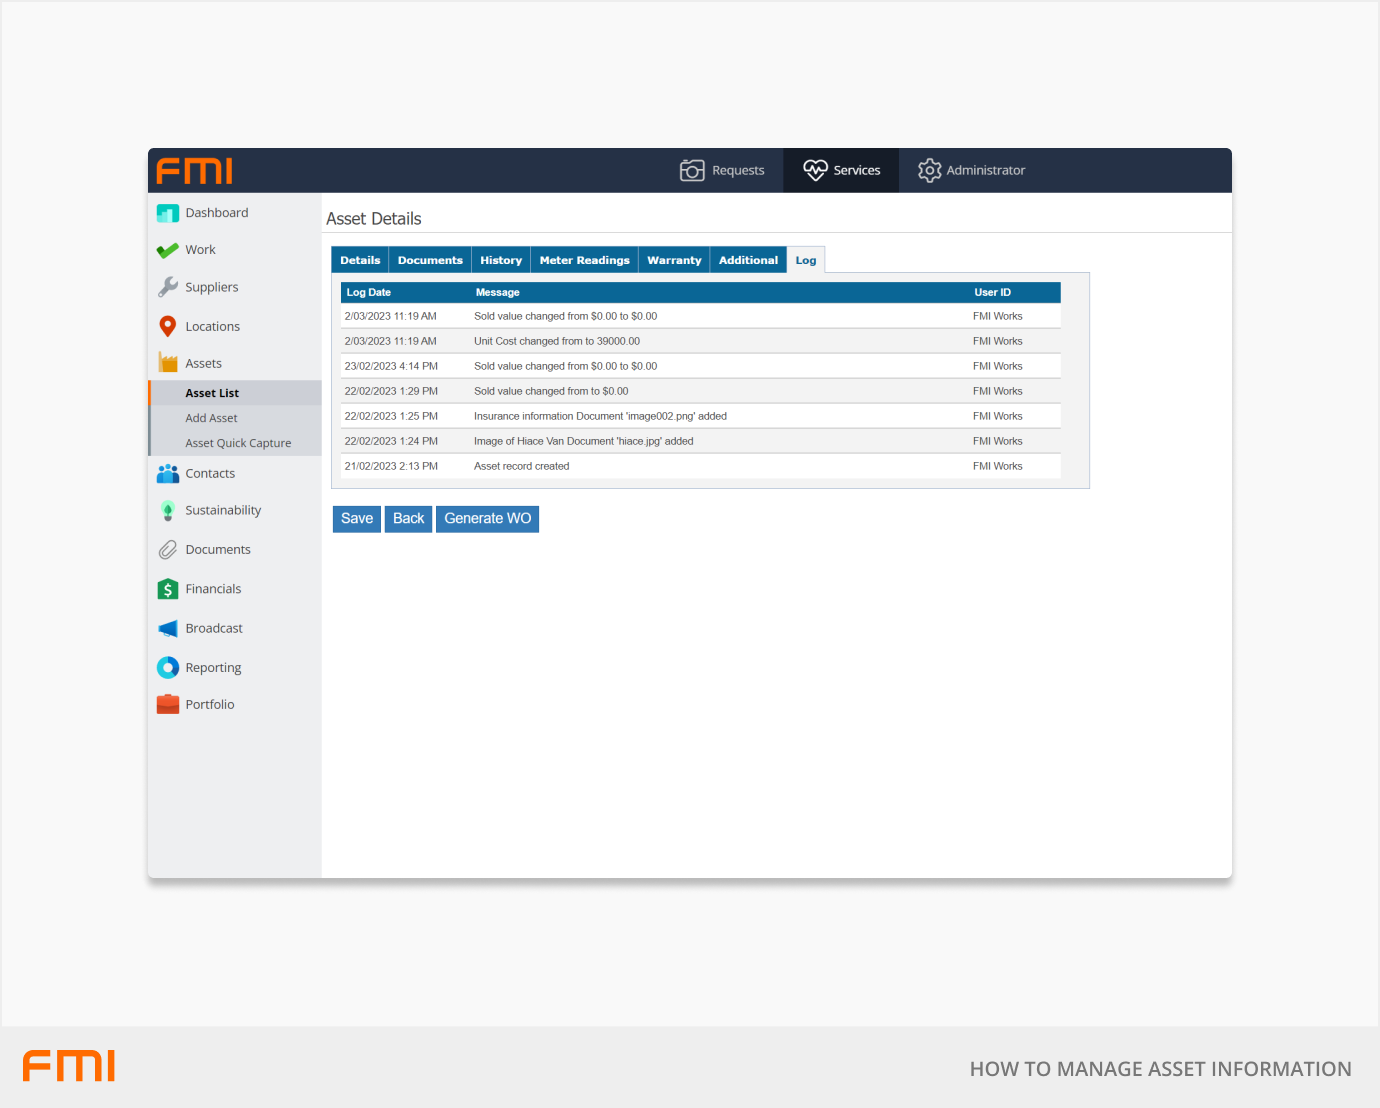Click the green checkmark Work icon
The height and width of the screenshot is (1108, 1380).
(x=167, y=250)
